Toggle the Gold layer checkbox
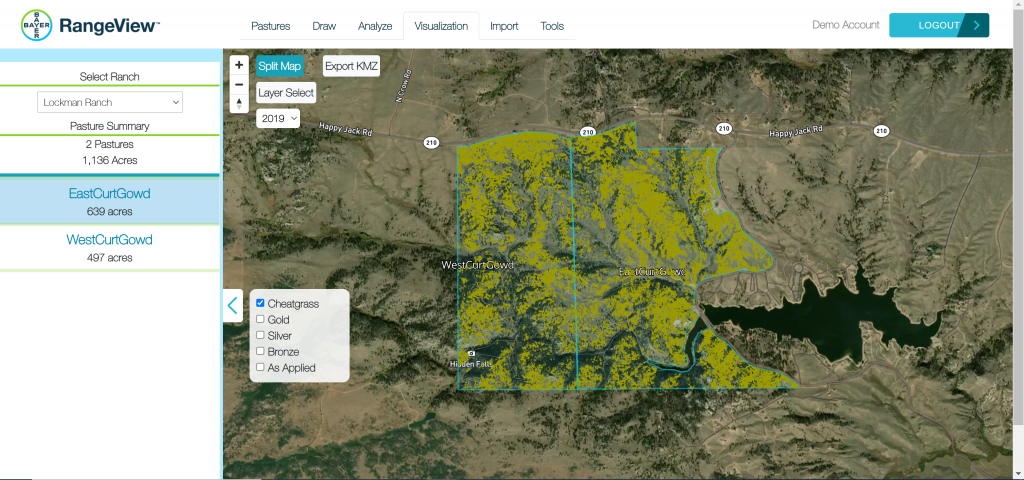 click(260, 319)
